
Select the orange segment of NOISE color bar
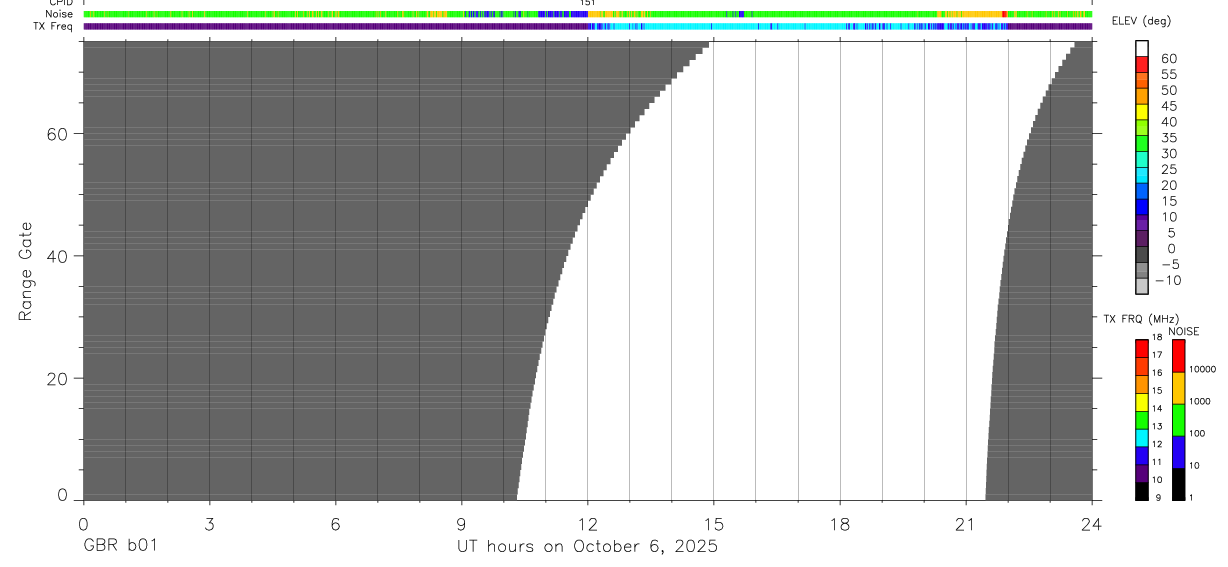click(x=1178, y=388)
